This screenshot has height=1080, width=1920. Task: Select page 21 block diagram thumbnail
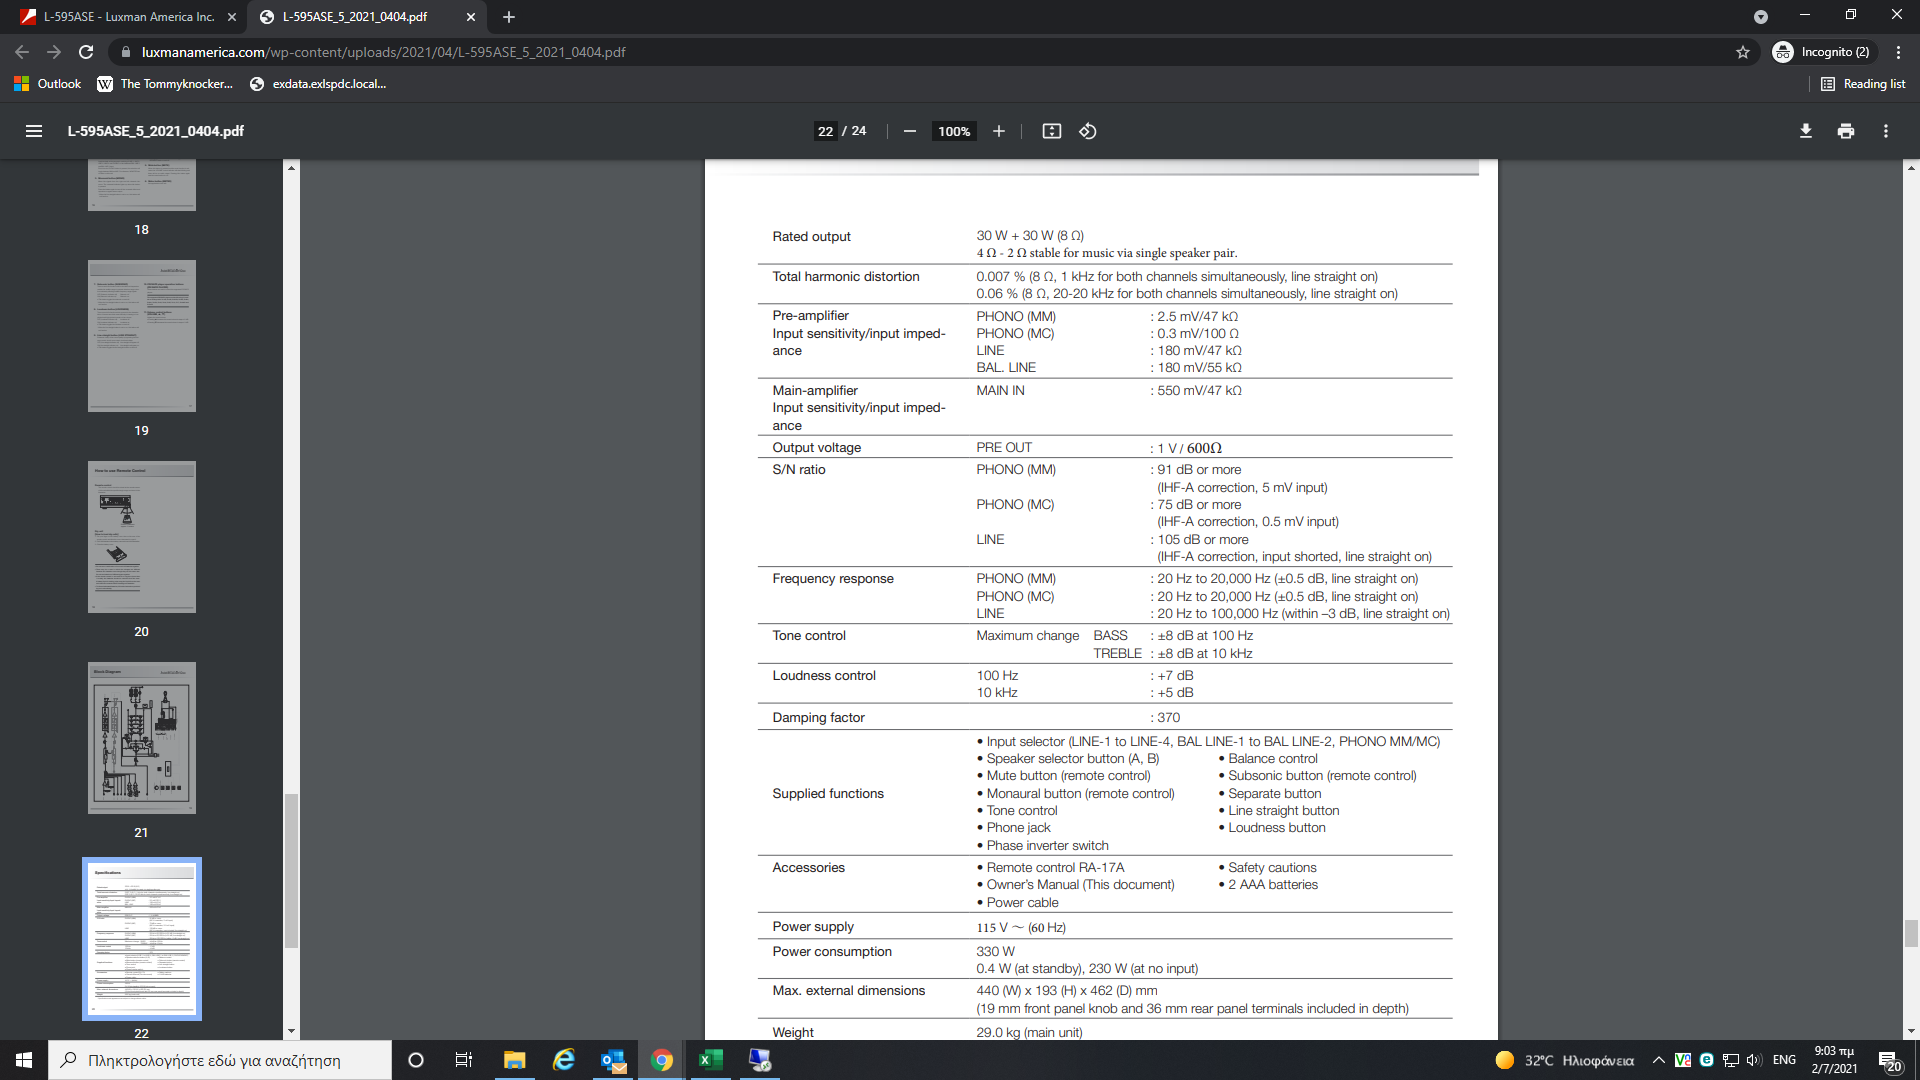click(x=142, y=738)
